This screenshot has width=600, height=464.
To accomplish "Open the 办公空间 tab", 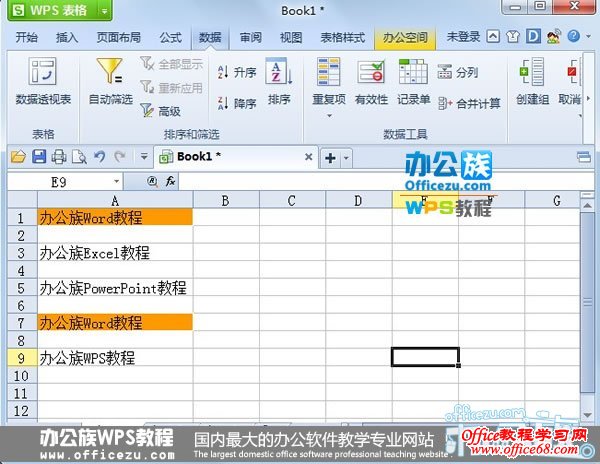I will [405, 37].
